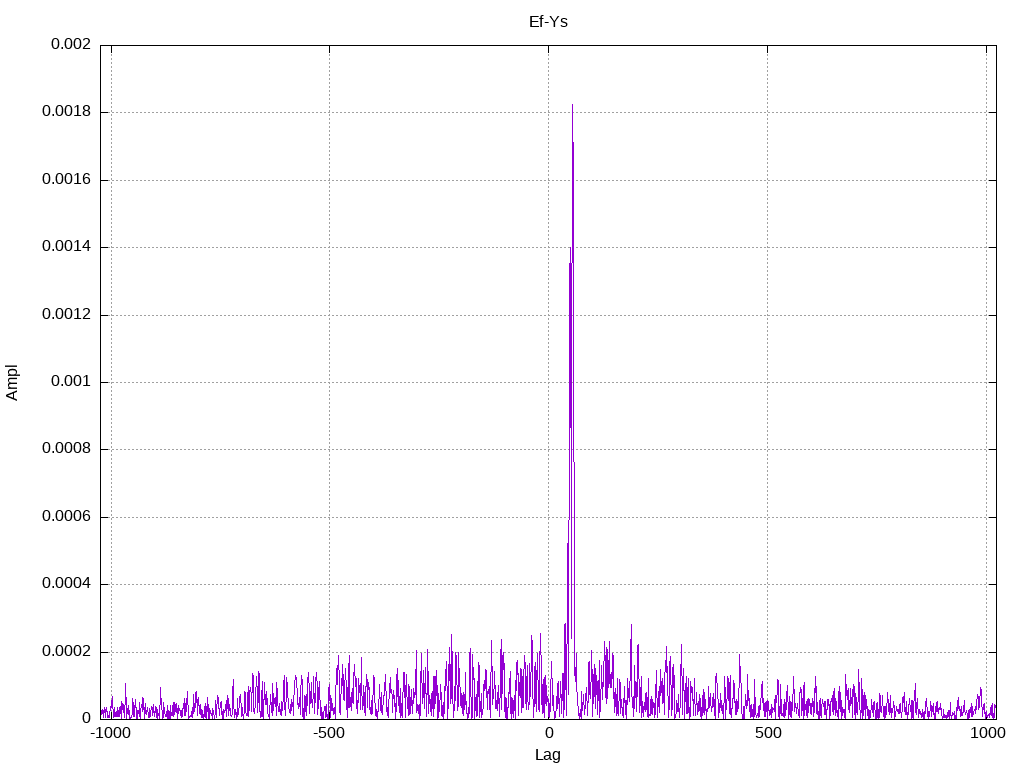Click the Lag x-axis label
This screenshot has width=1024, height=768.
point(548,754)
